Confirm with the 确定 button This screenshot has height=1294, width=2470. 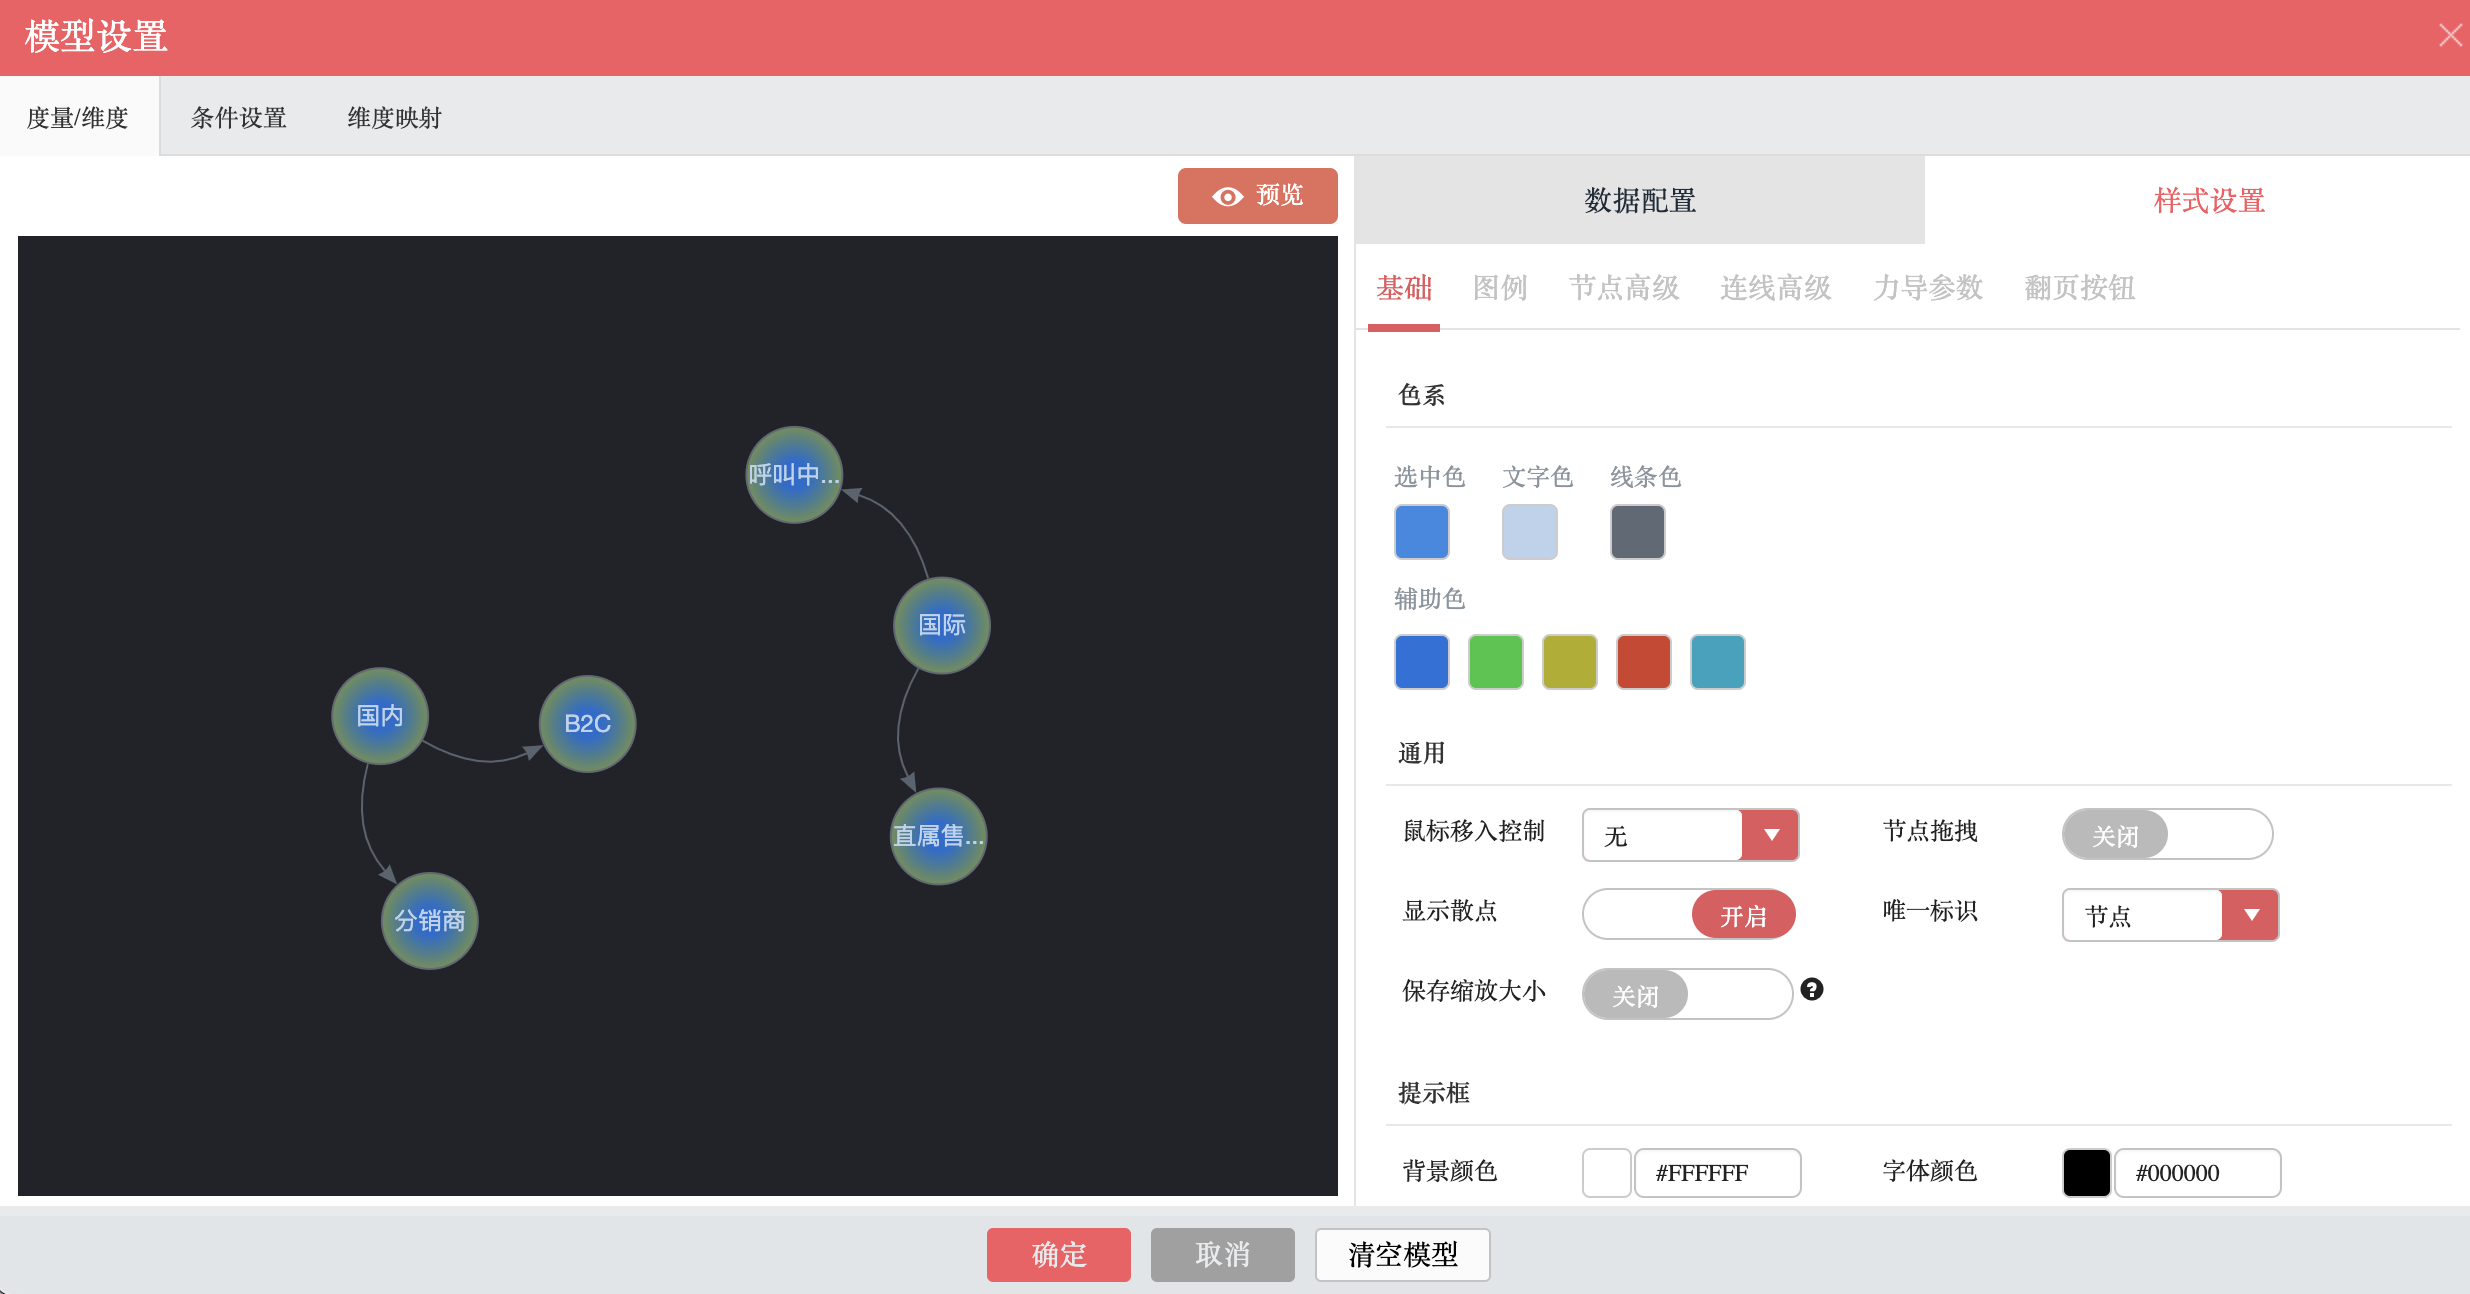pyautogui.click(x=1058, y=1254)
